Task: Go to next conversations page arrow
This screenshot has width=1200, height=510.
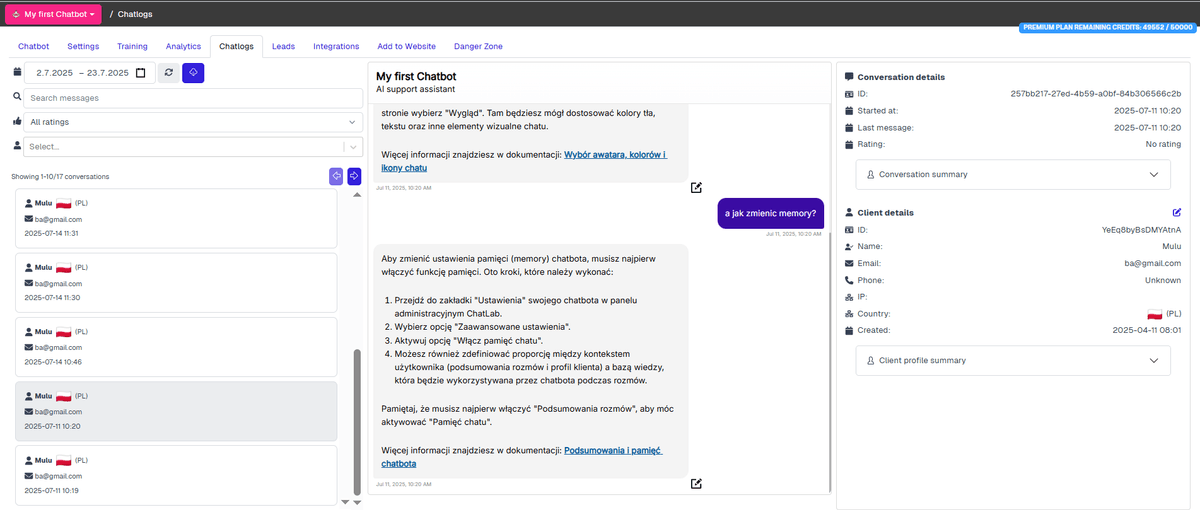Action: point(354,176)
